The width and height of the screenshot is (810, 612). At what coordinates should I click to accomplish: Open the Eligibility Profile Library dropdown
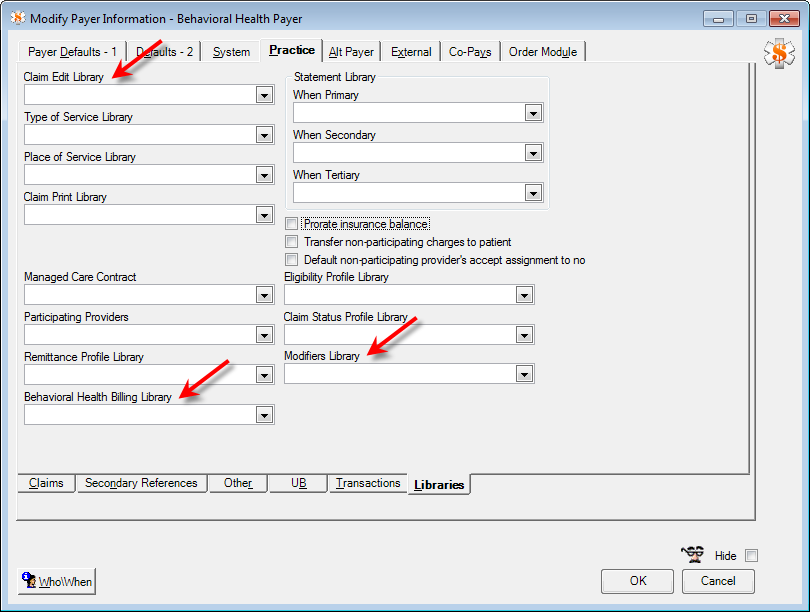coord(524,295)
